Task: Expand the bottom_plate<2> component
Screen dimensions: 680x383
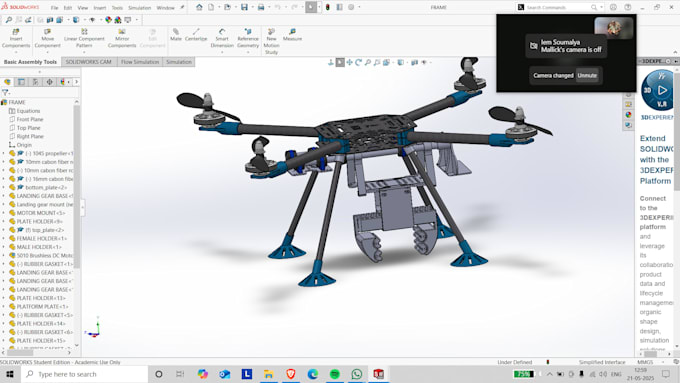Action: 3,187
